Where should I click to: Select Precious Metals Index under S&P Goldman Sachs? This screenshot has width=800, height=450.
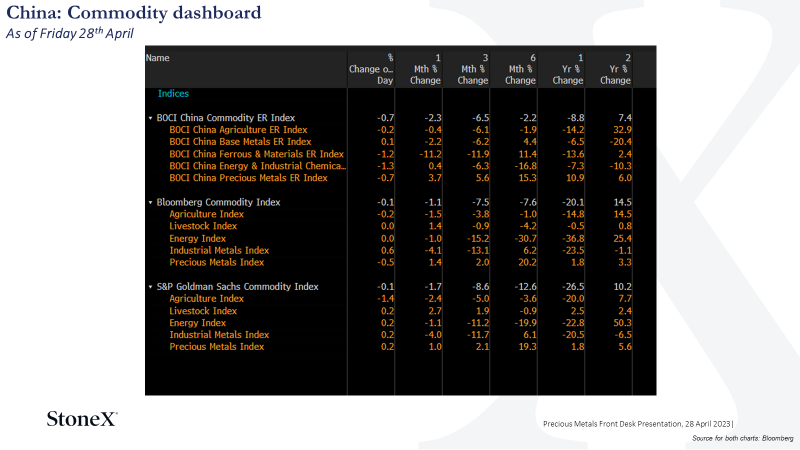(x=217, y=347)
